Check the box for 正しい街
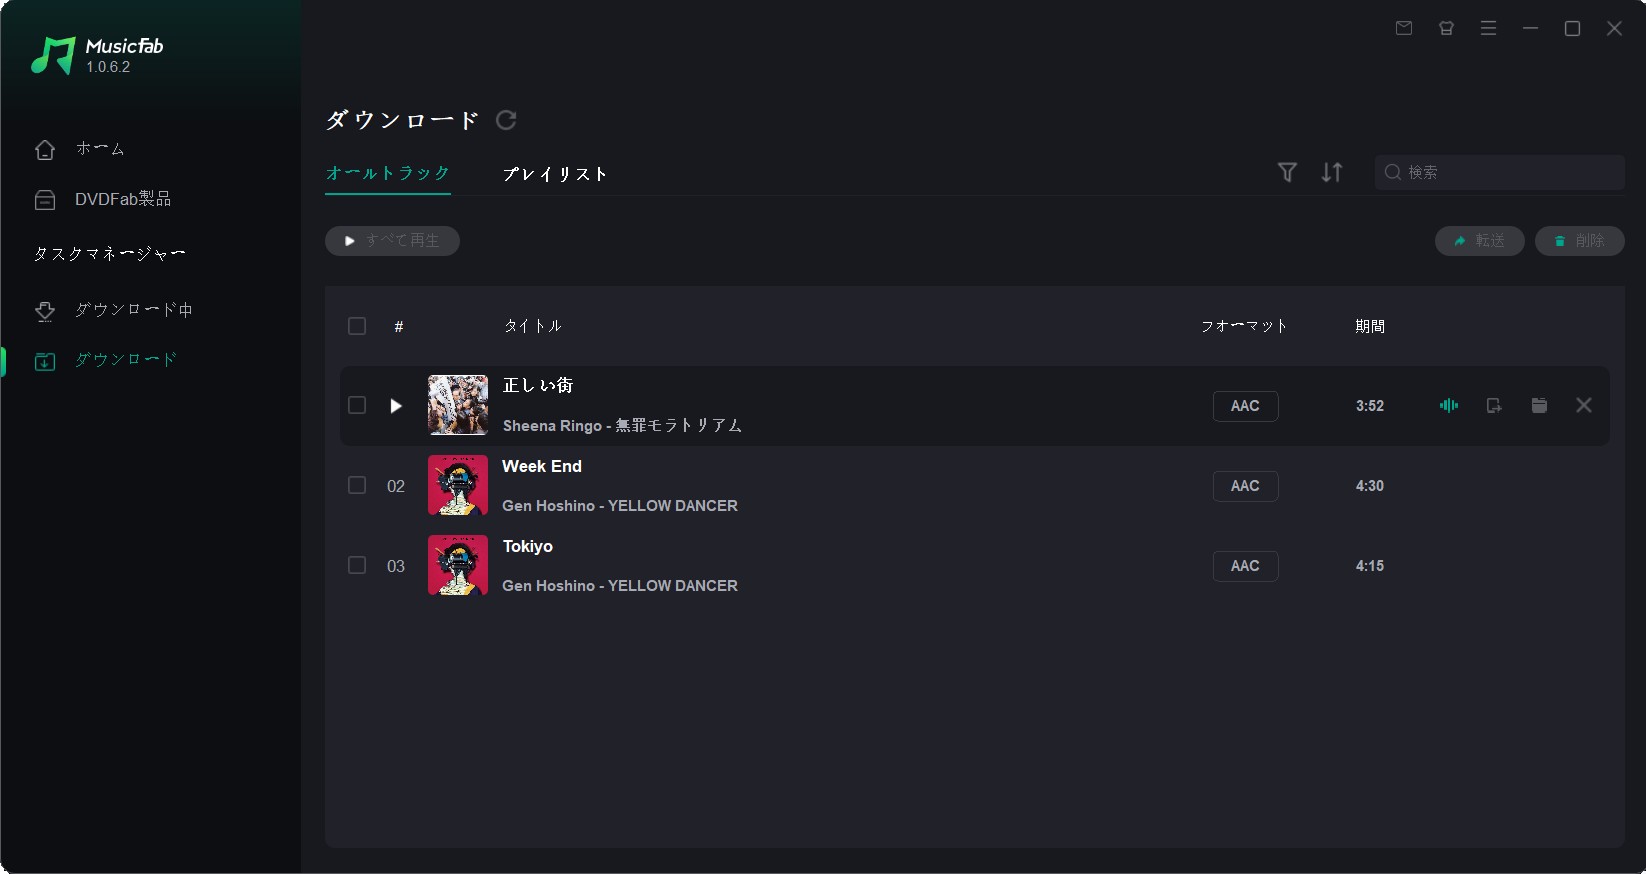The height and width of the screenshot is (874, 1646). click(357, 405)
